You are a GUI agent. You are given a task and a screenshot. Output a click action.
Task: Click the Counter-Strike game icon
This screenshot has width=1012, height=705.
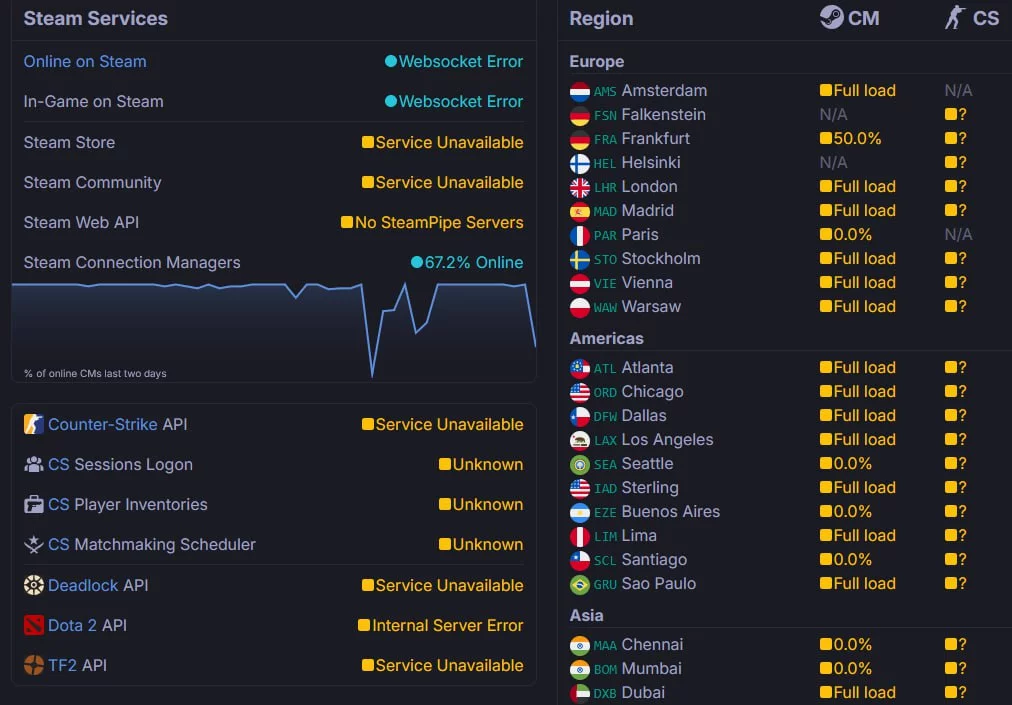(34, 424)
